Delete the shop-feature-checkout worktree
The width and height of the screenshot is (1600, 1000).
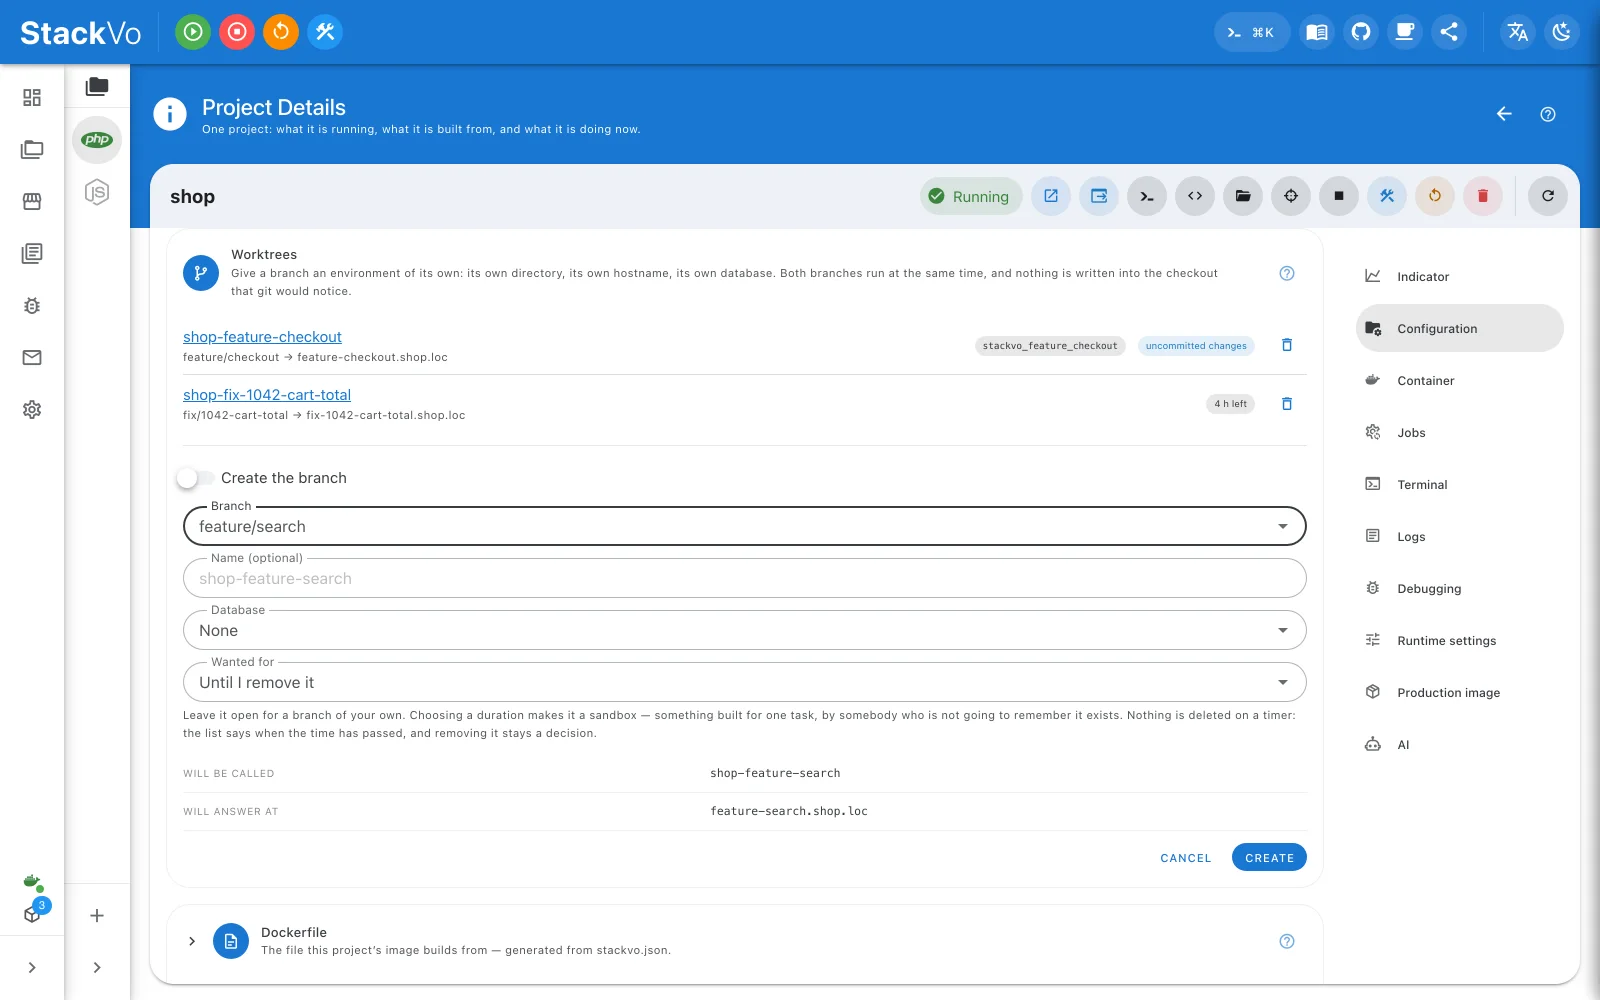[1287, 345]
